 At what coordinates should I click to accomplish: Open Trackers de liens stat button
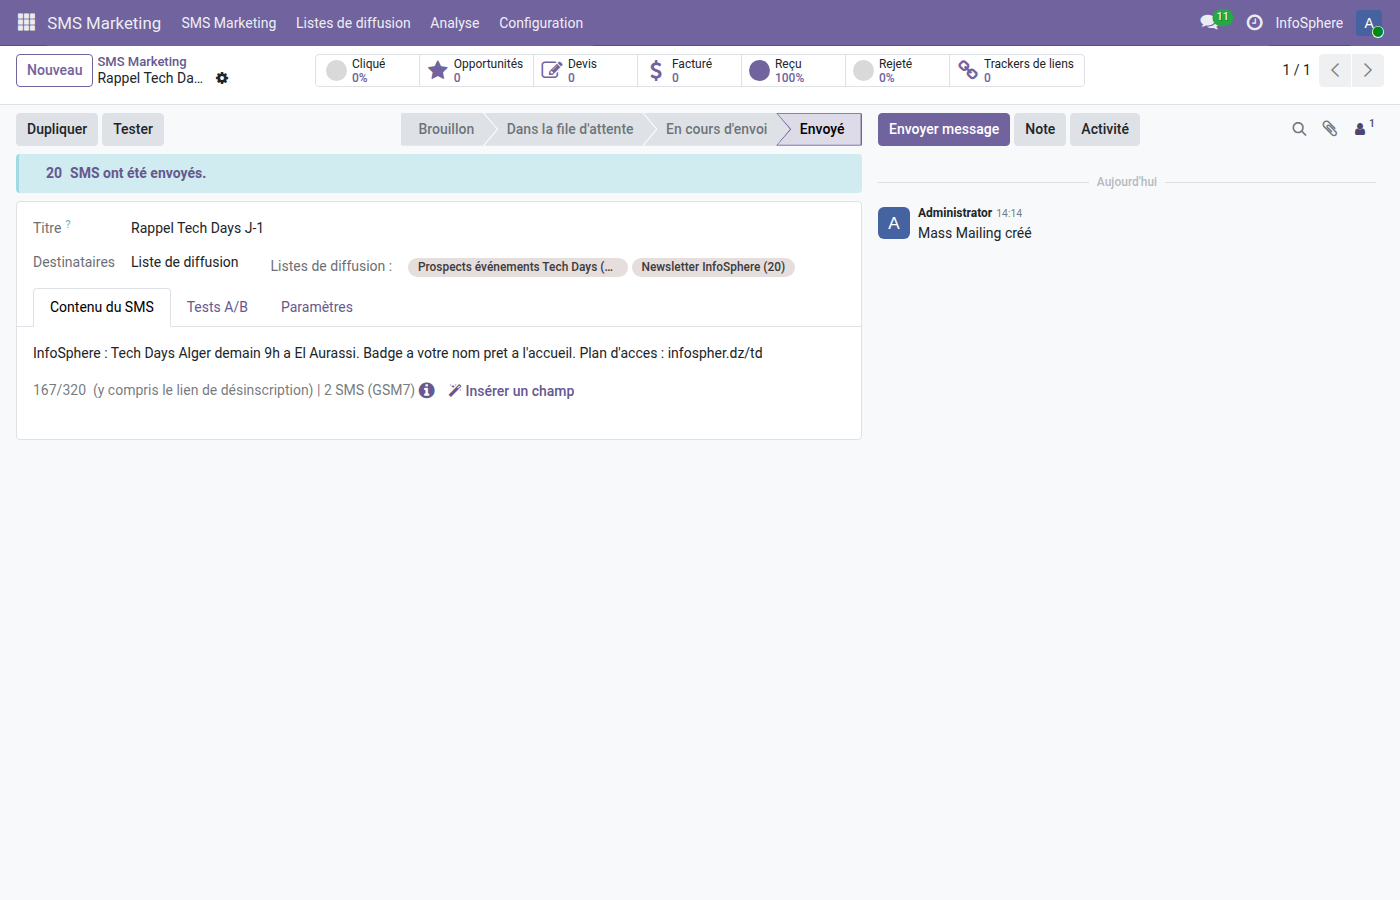point(1016,70)
